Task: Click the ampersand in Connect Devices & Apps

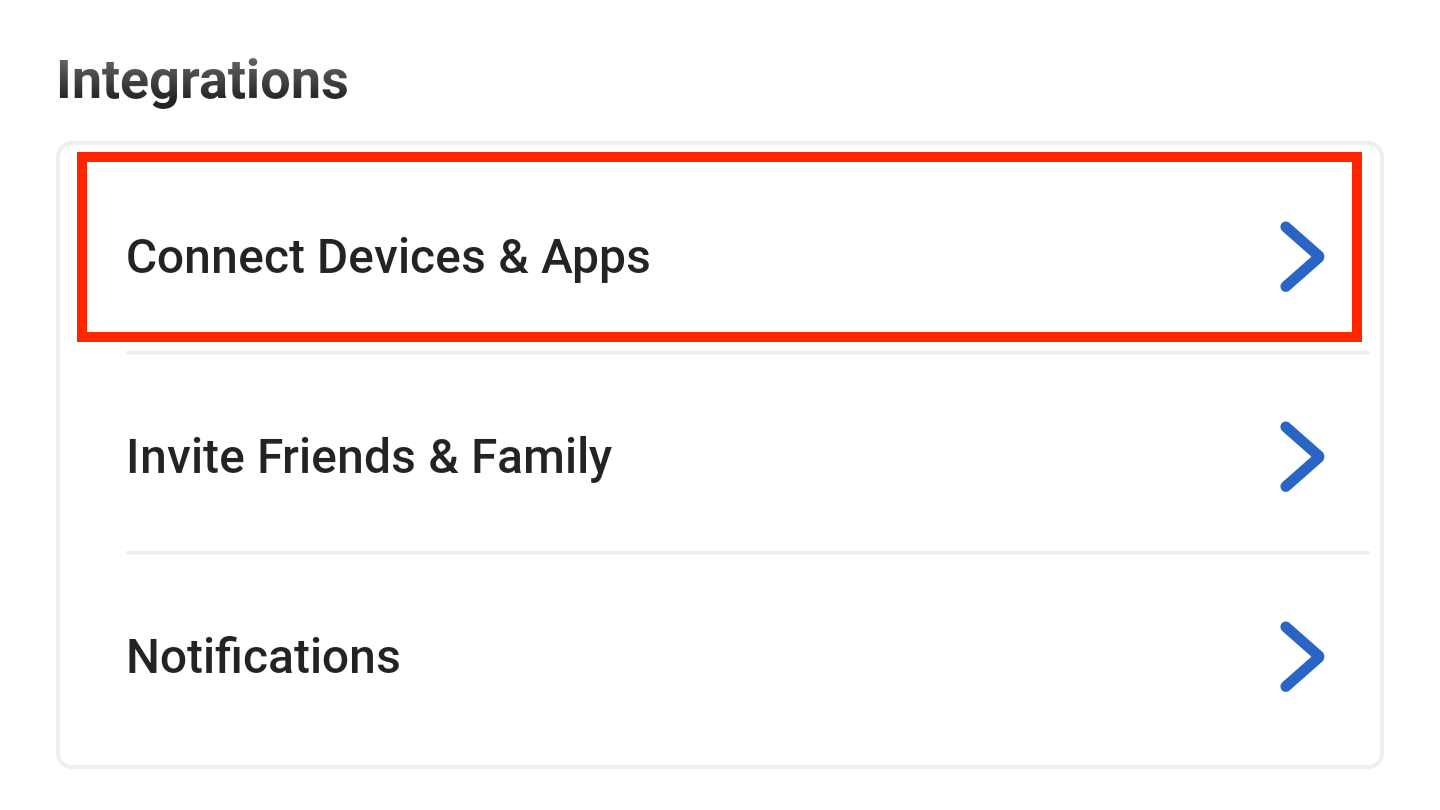Action: coord(513,257)
